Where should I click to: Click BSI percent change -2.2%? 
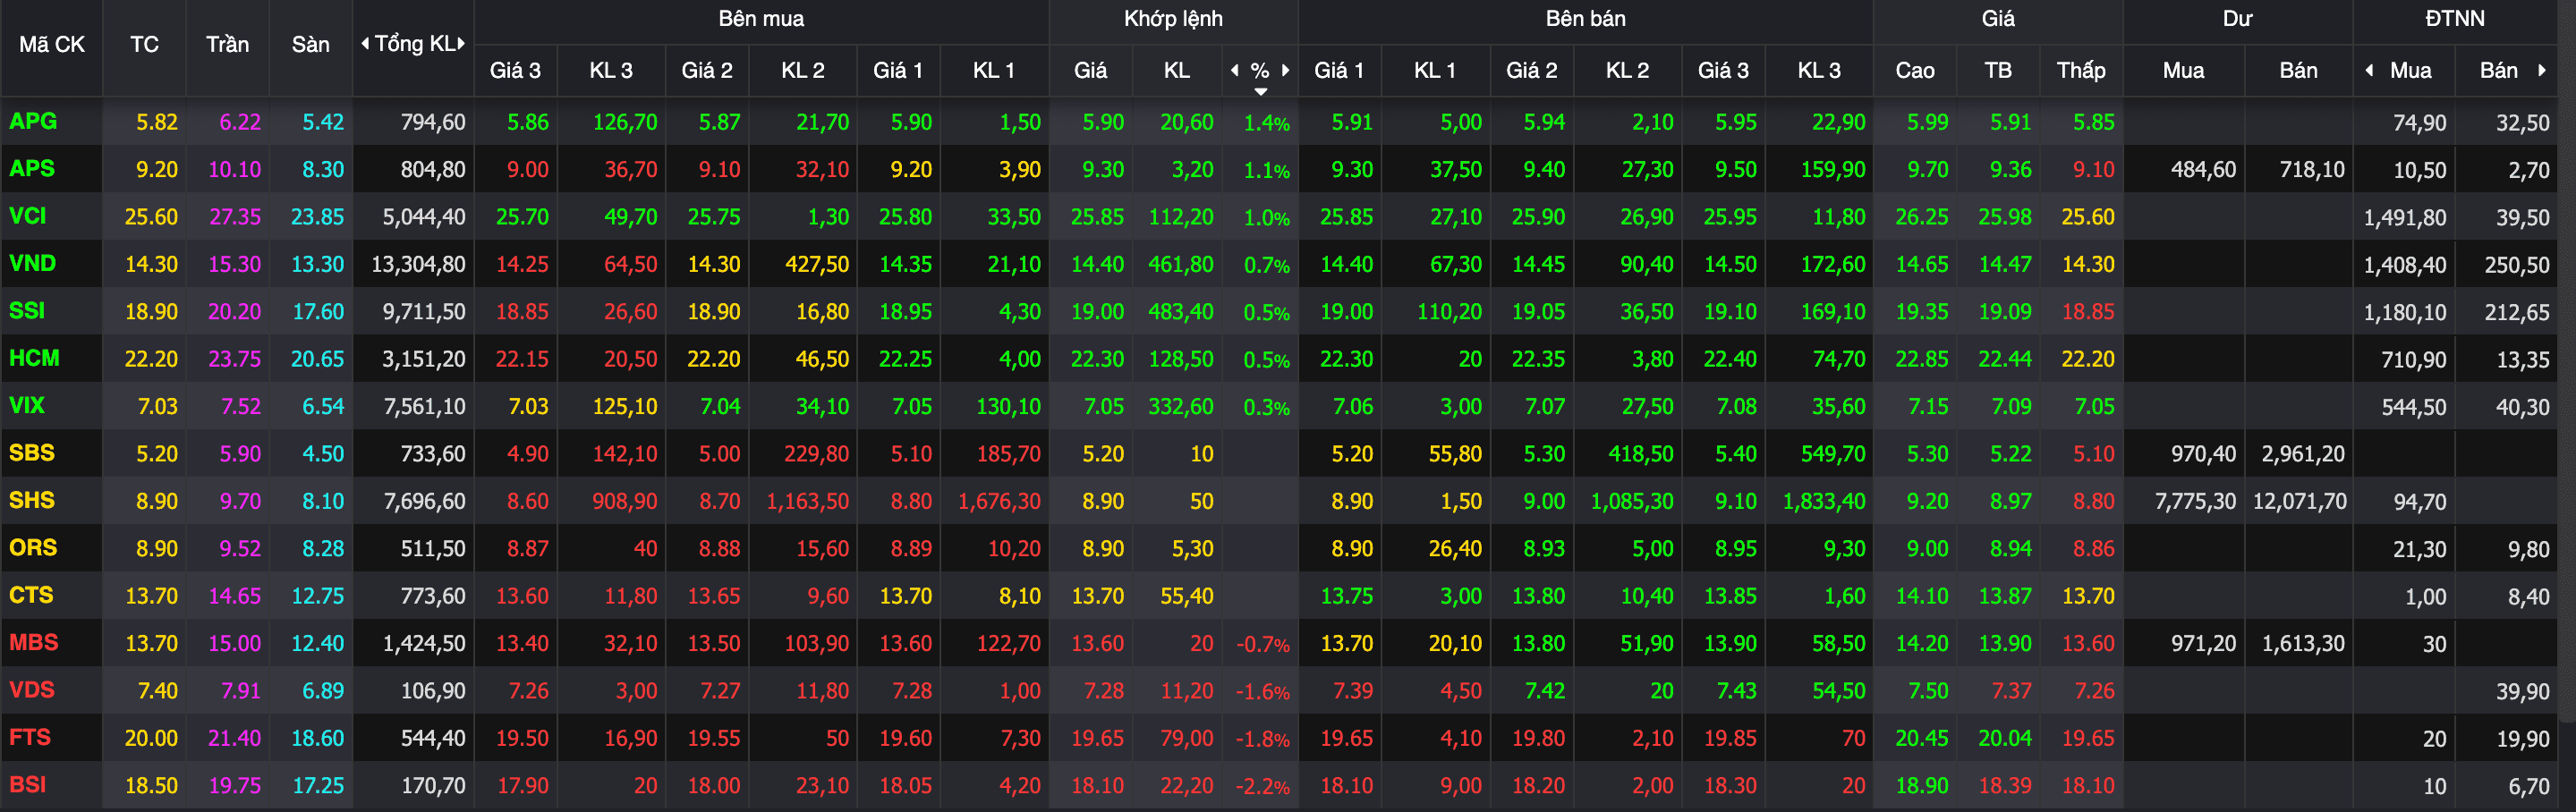pyautogui.click(x=1262, y=786)
